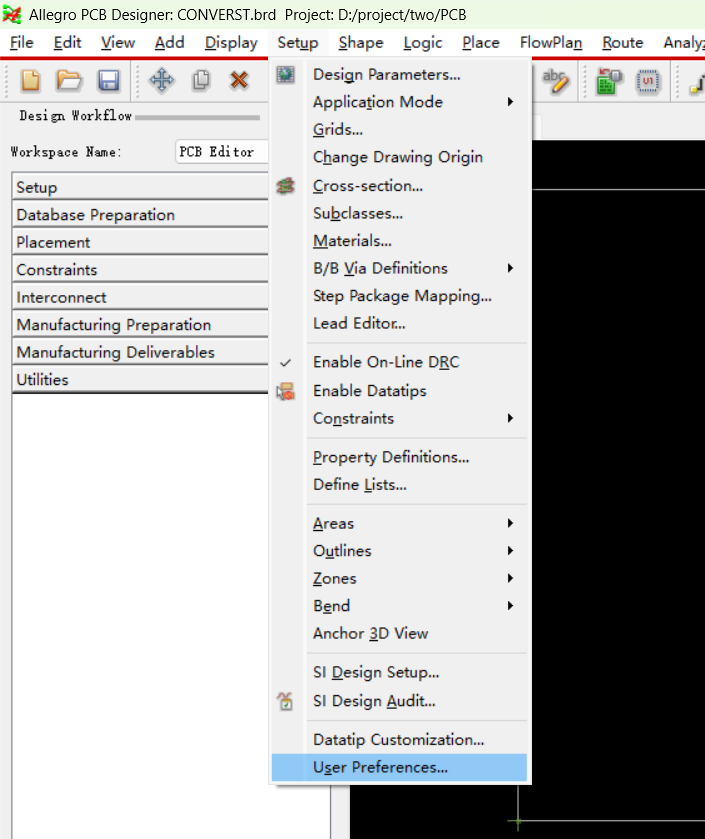Open Materials menu entry
The image size is (705, 839).
click(399, 241)
